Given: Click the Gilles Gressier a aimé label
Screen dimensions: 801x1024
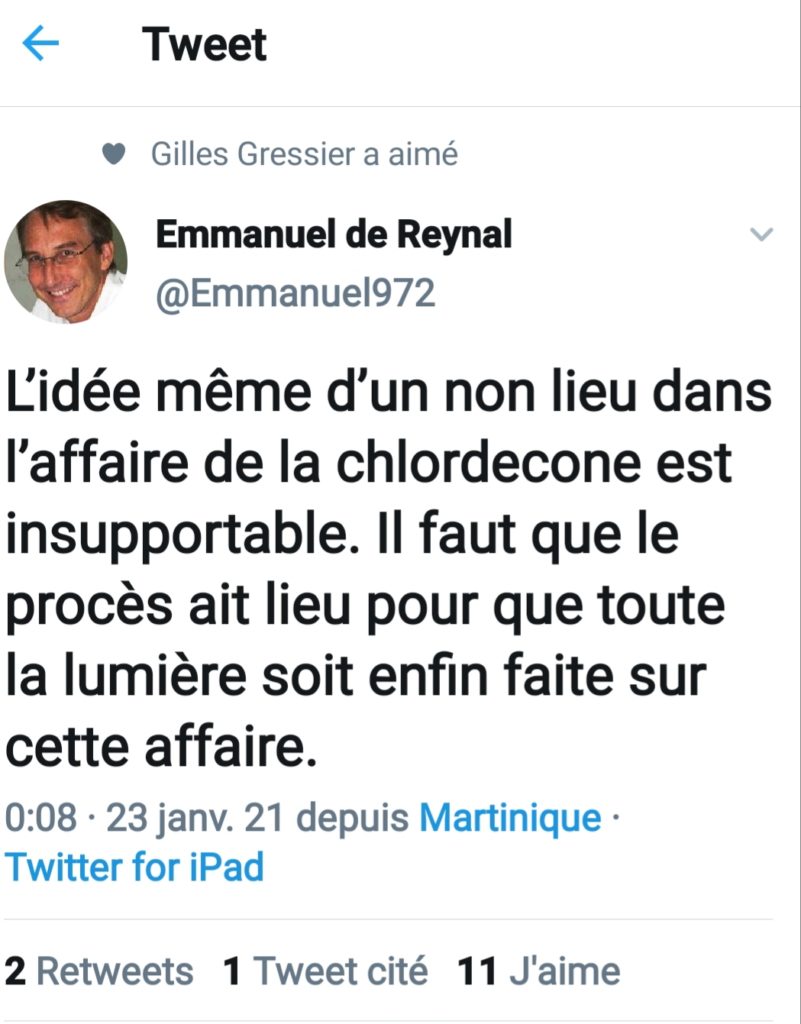Looking at the screenshot, I should pyautogui.click(x=304, y=154).
